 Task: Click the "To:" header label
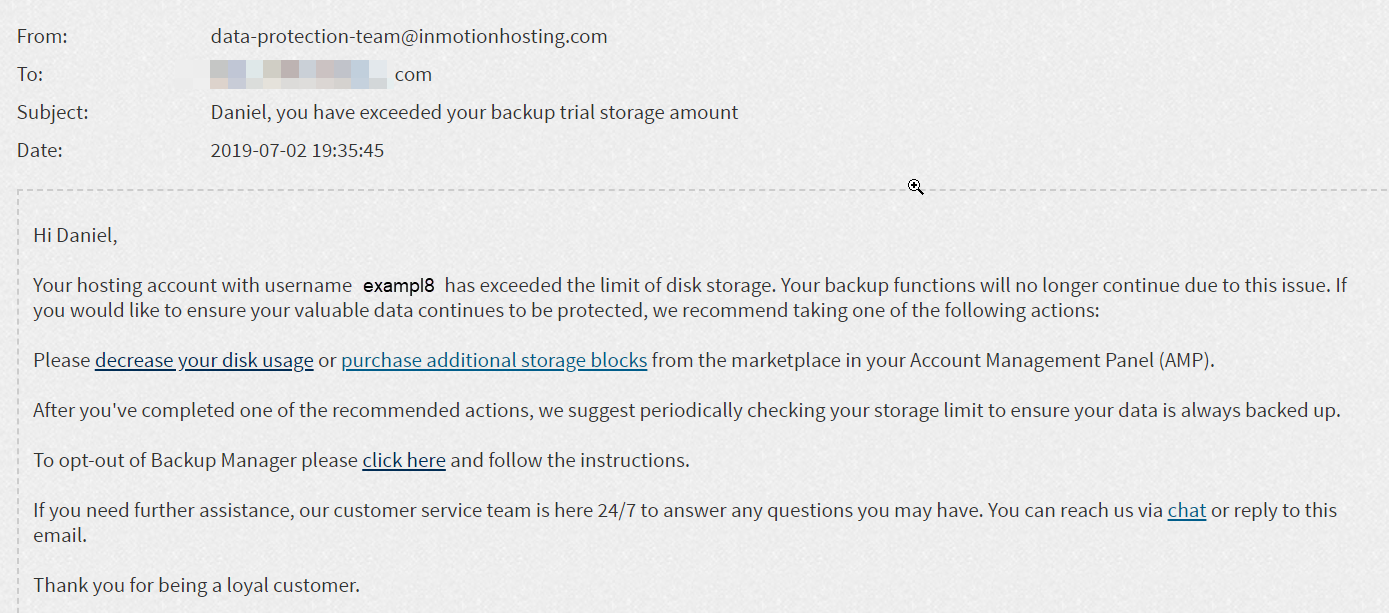(x=30, y=74)
